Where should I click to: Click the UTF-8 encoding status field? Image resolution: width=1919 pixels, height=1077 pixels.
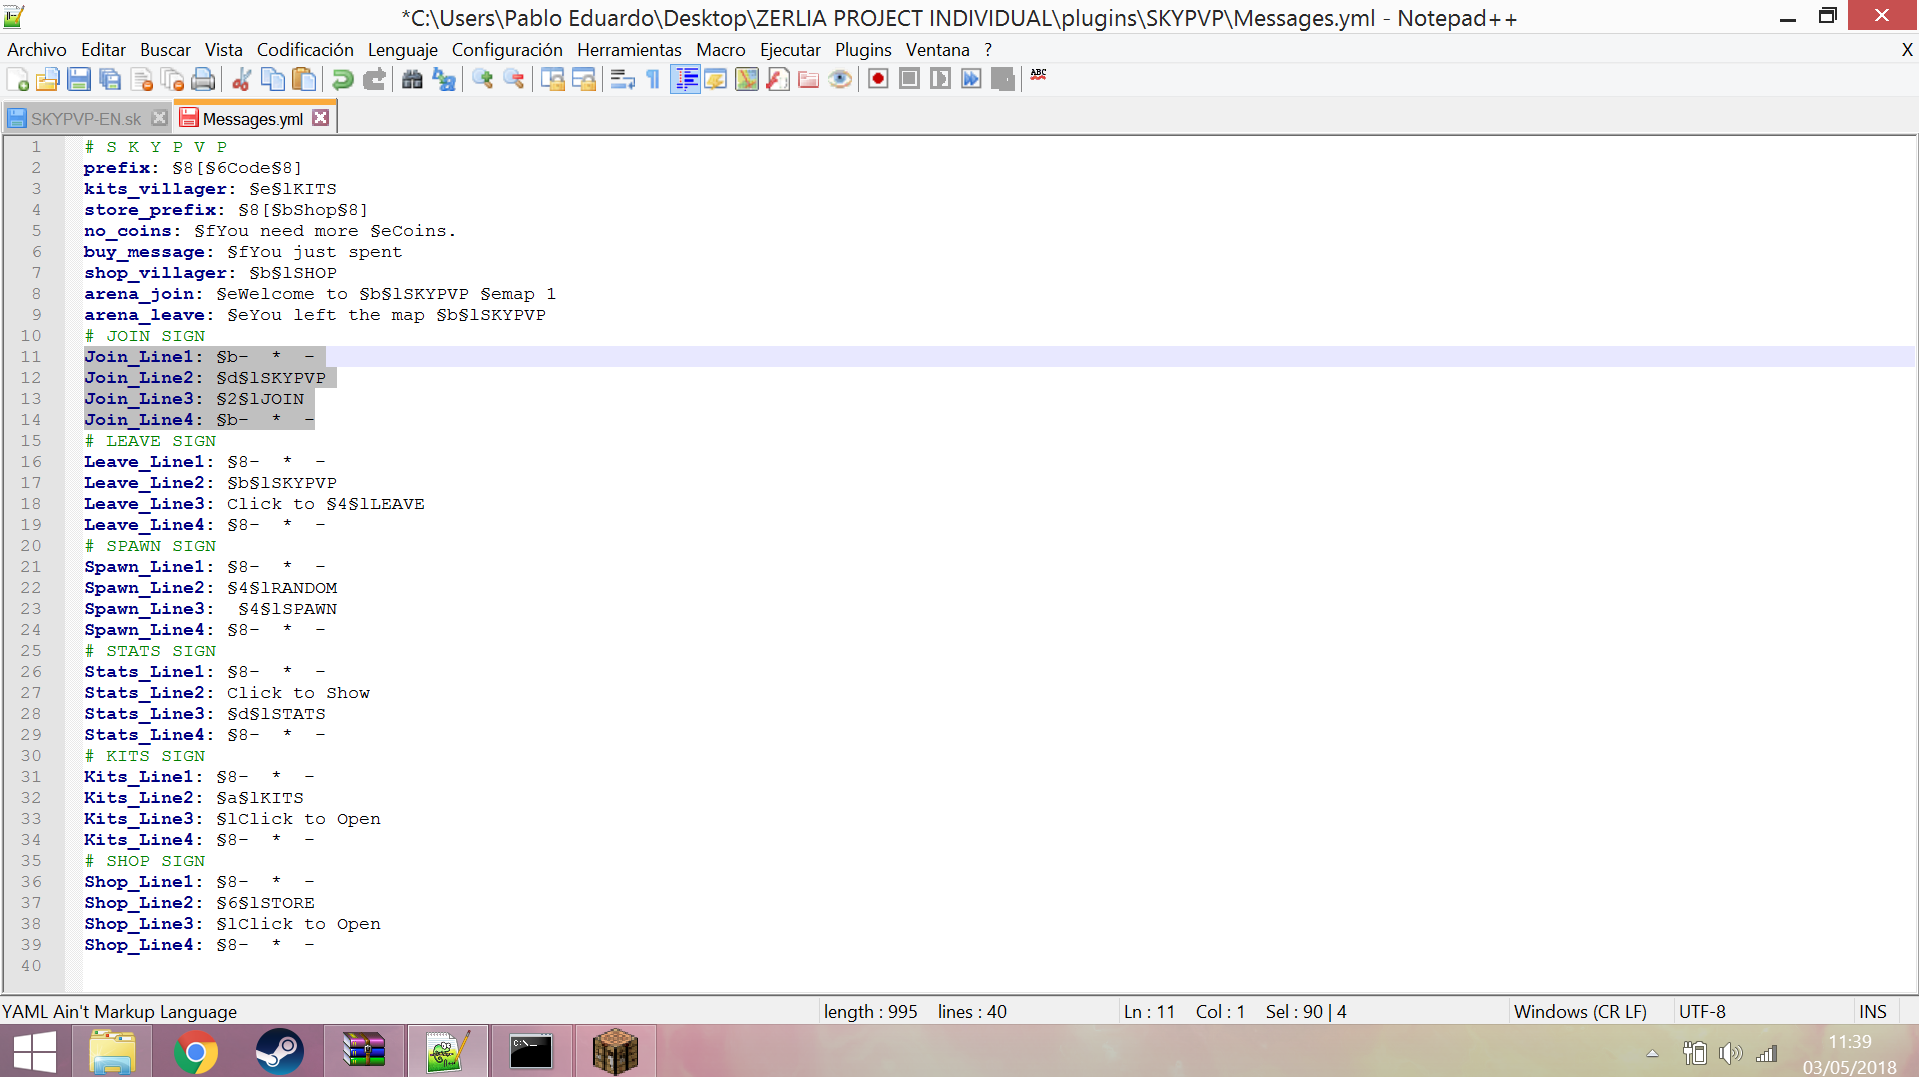(x=1702, y=1011)
